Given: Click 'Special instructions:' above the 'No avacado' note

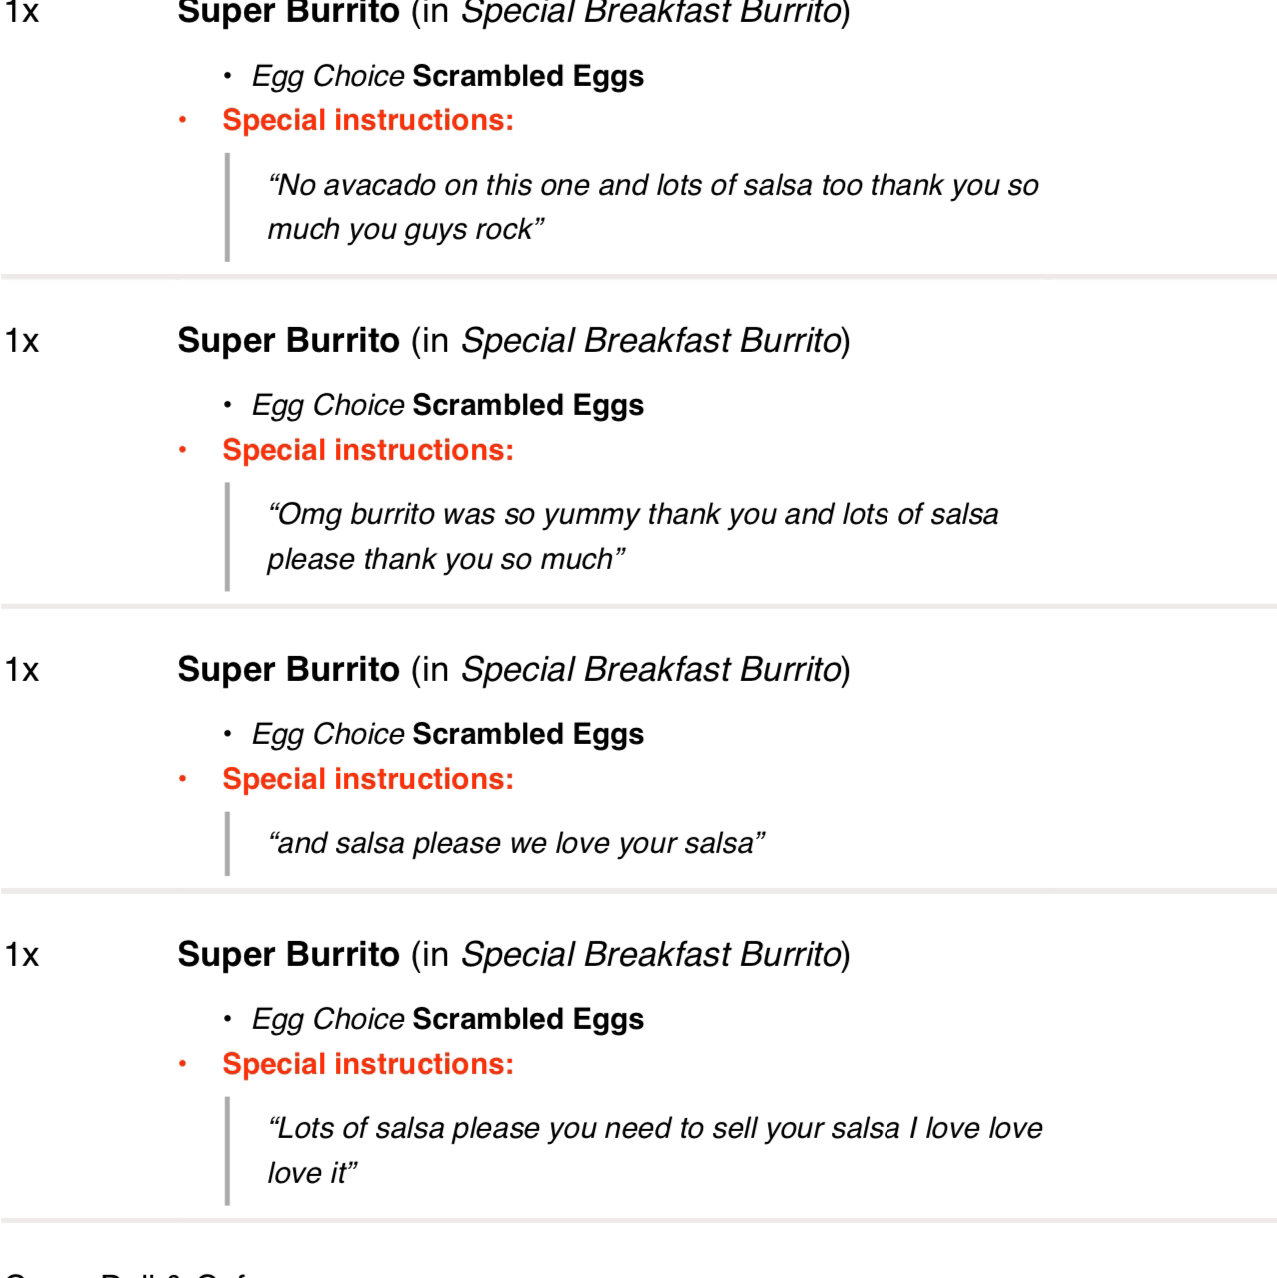Looking at the screenshot, I should (367, 120).
